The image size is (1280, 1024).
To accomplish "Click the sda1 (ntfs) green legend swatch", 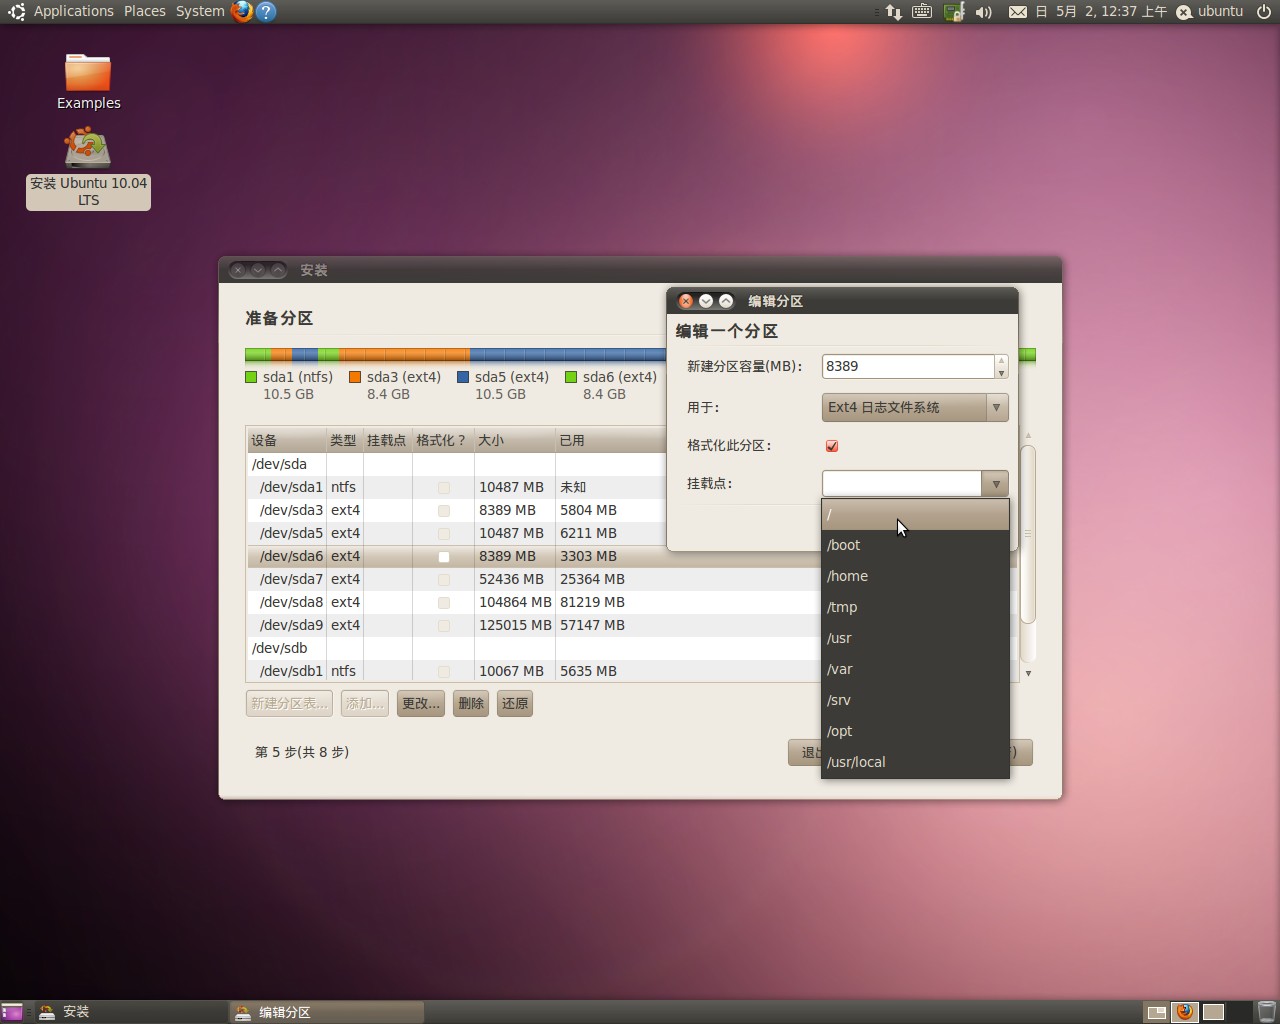I will point(251,377).
